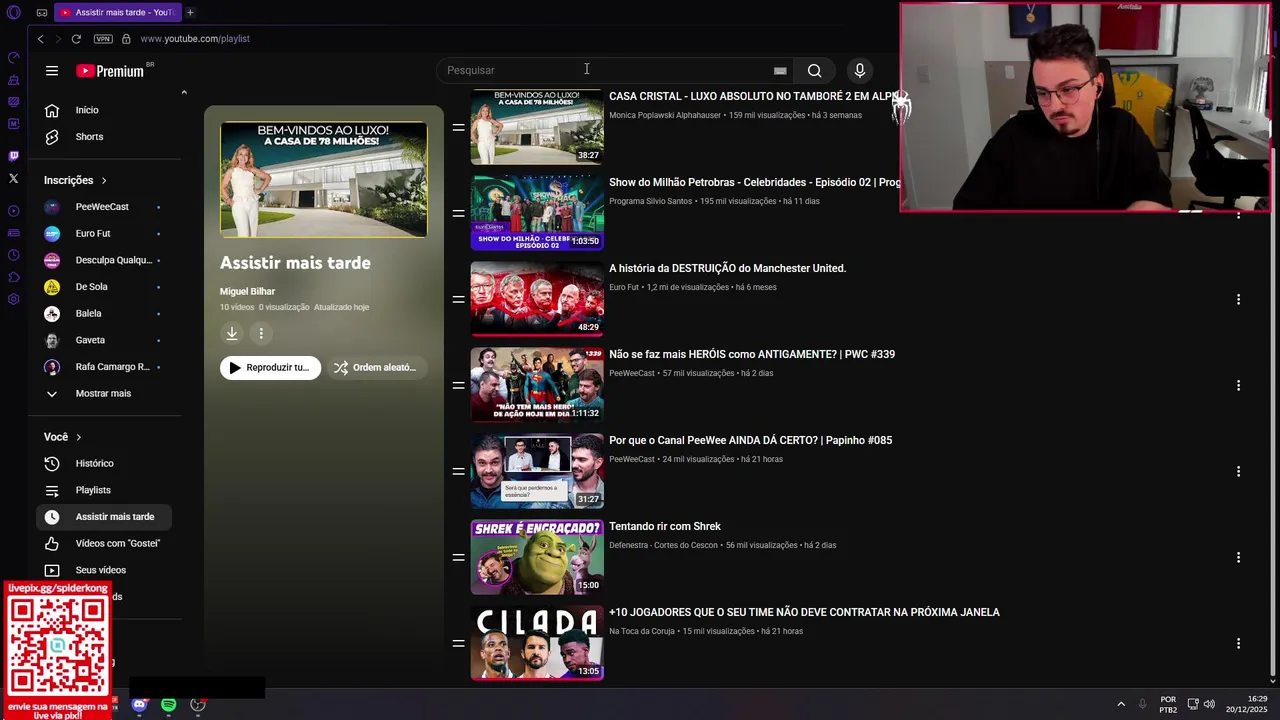Screen dimensions: 1280x720
Task: Grab the reorder handle of CASA CRISTAL video
Action: [x=458, y=127]
